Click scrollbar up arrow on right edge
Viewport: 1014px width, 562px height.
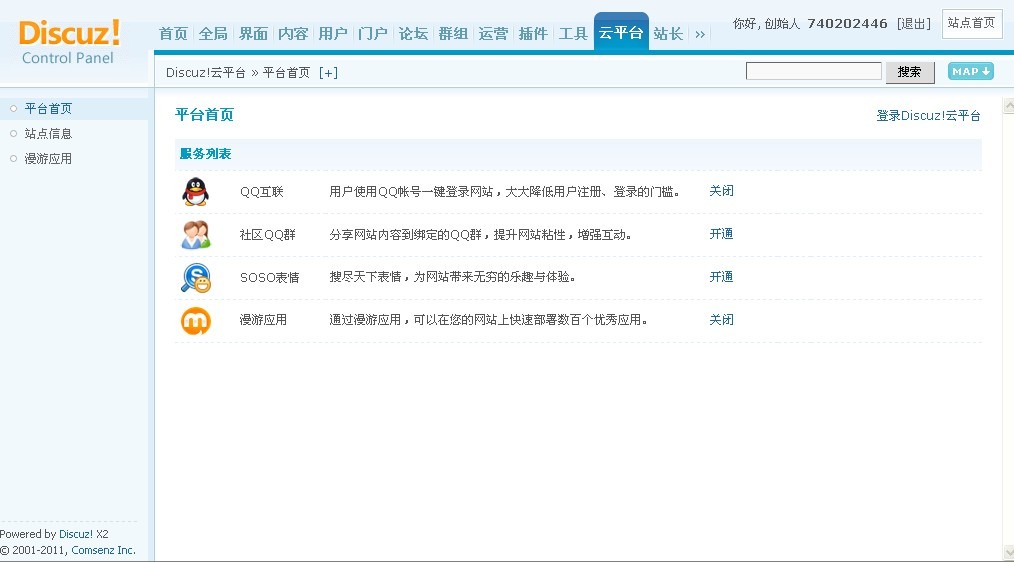pyautogui.click(x=1008, y=106)
